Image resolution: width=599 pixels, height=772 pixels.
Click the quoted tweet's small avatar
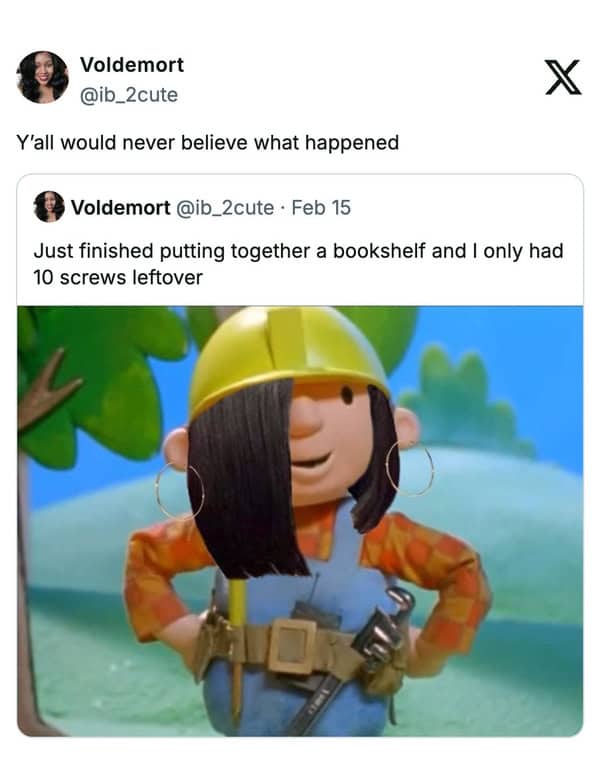pos(49,207)
